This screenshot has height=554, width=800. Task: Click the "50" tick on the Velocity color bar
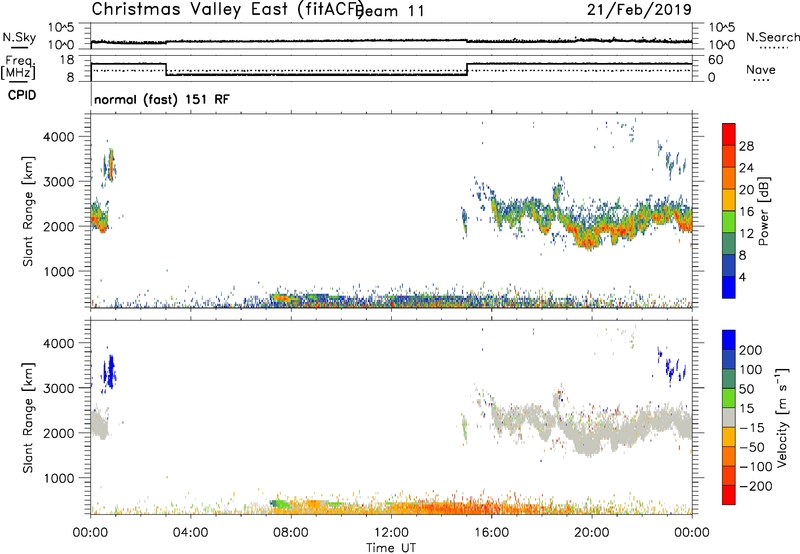(x=746, y=389)
